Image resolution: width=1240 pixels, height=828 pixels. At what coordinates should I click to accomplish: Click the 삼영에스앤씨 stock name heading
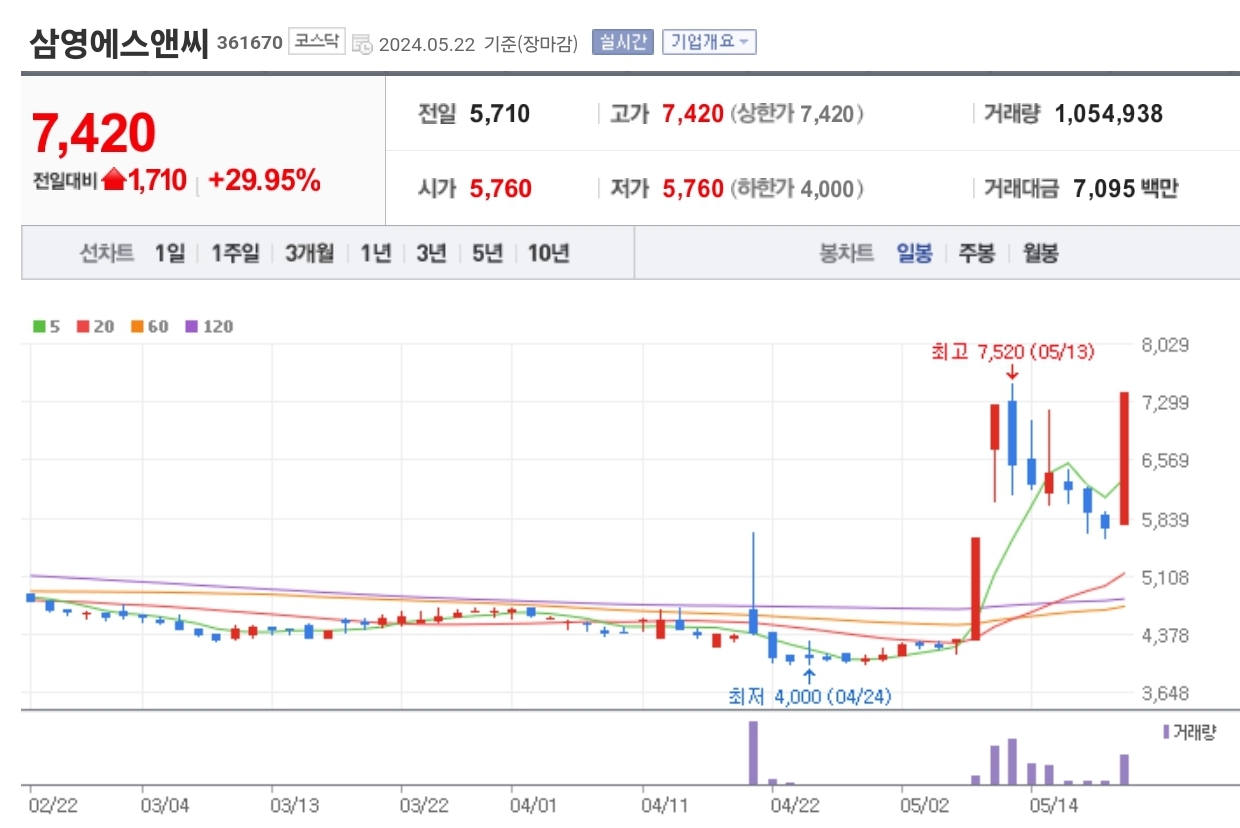[120, 44]
